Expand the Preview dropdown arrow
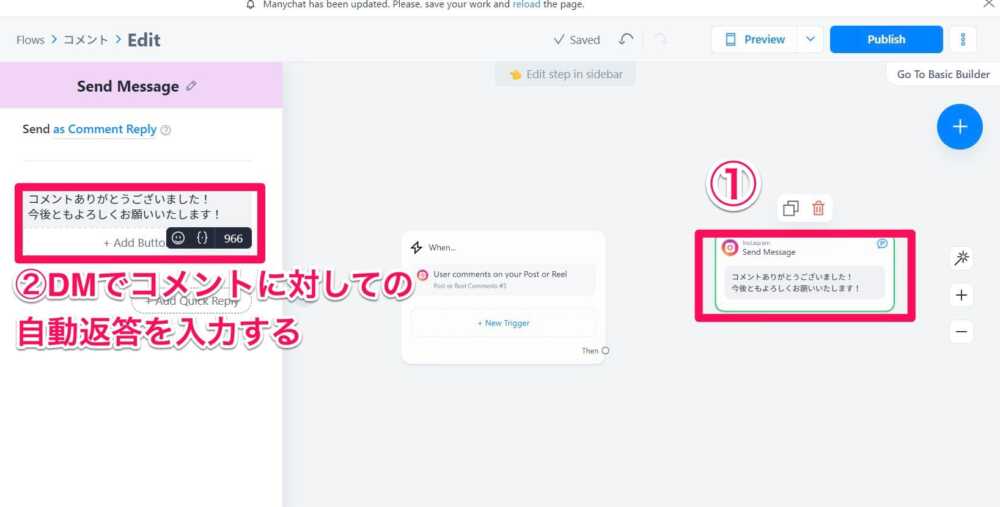Image resolution: width=1000 pixels, height=507 pixels. pyautogui.click(x=810, y=40)
